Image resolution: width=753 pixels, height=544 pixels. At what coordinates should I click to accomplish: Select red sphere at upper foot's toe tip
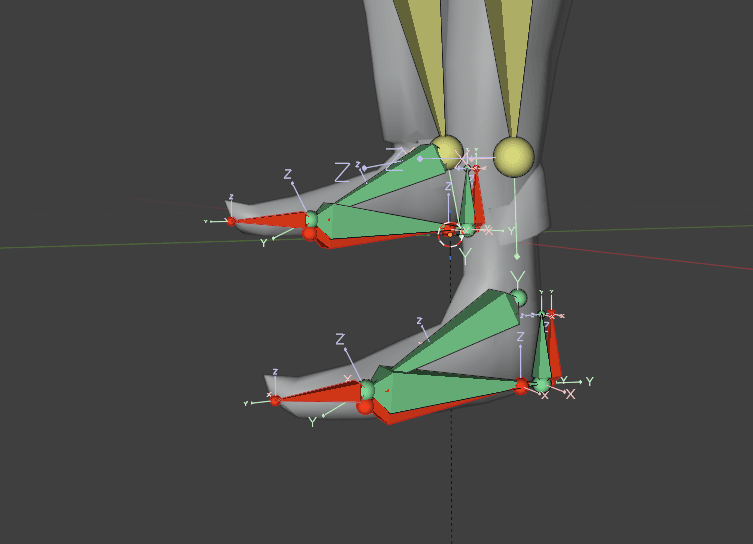[231, 221]
